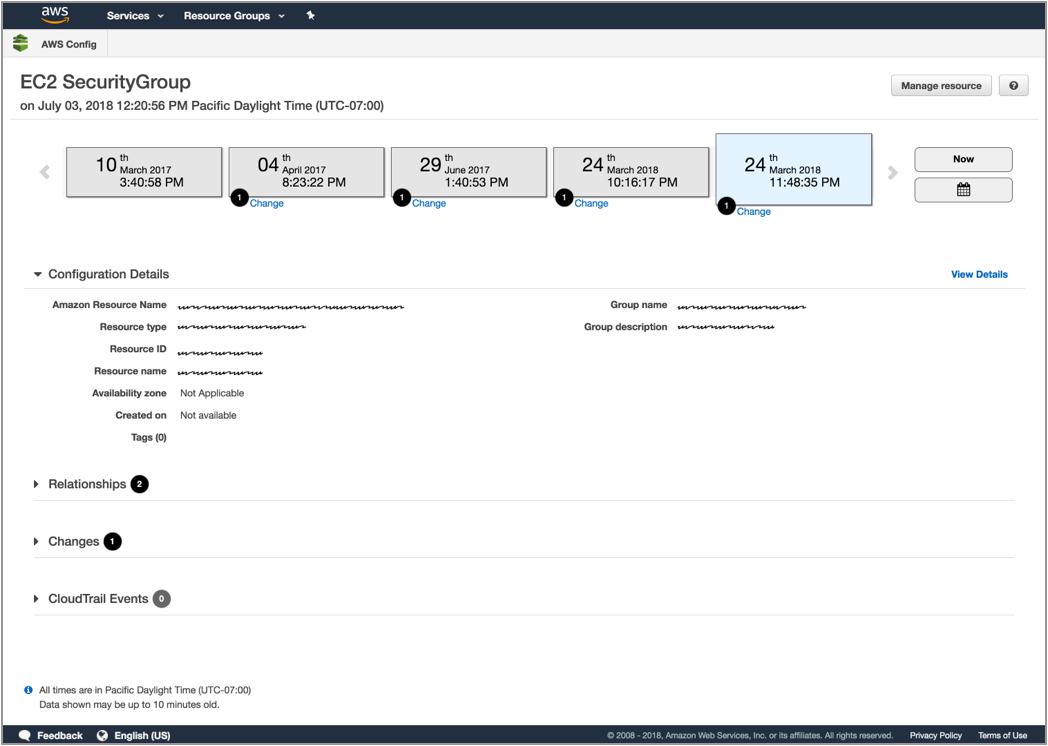Go to later timeline entries arrow
Viewport: 1048px width, 746px height.
pyautogui.click(x=892, y=172)
